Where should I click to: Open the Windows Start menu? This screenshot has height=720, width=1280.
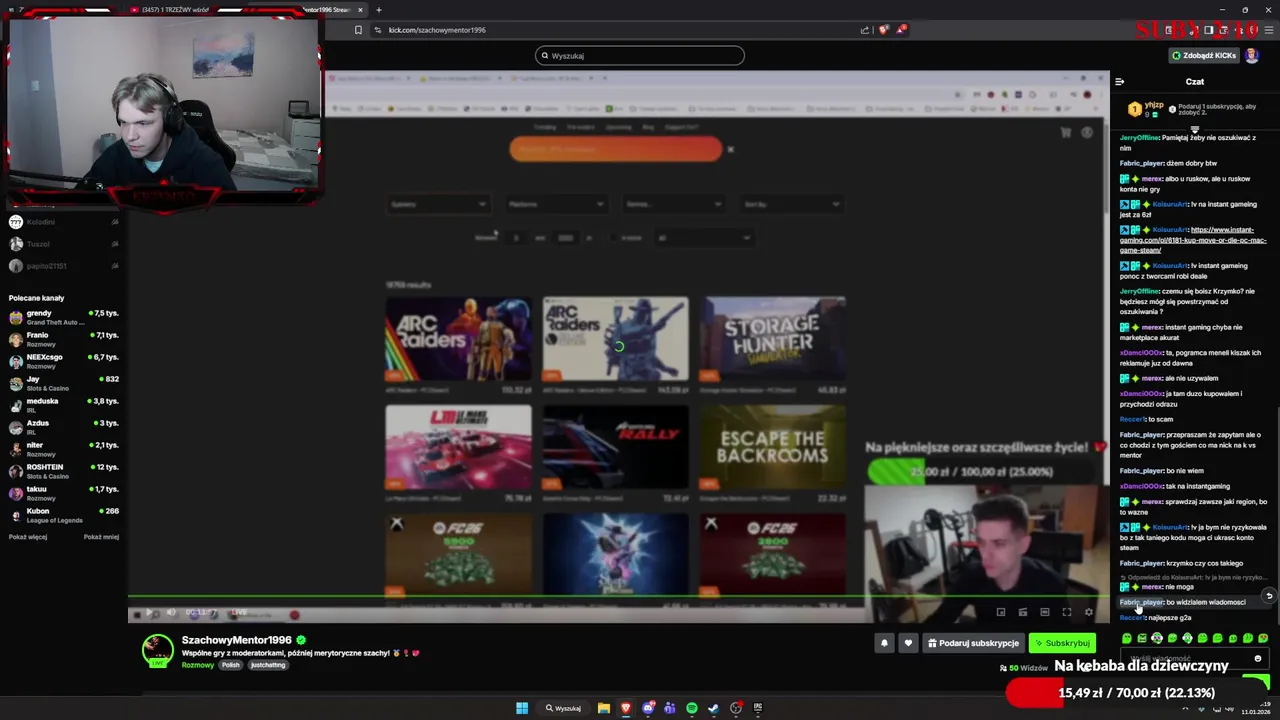(522, 708)
